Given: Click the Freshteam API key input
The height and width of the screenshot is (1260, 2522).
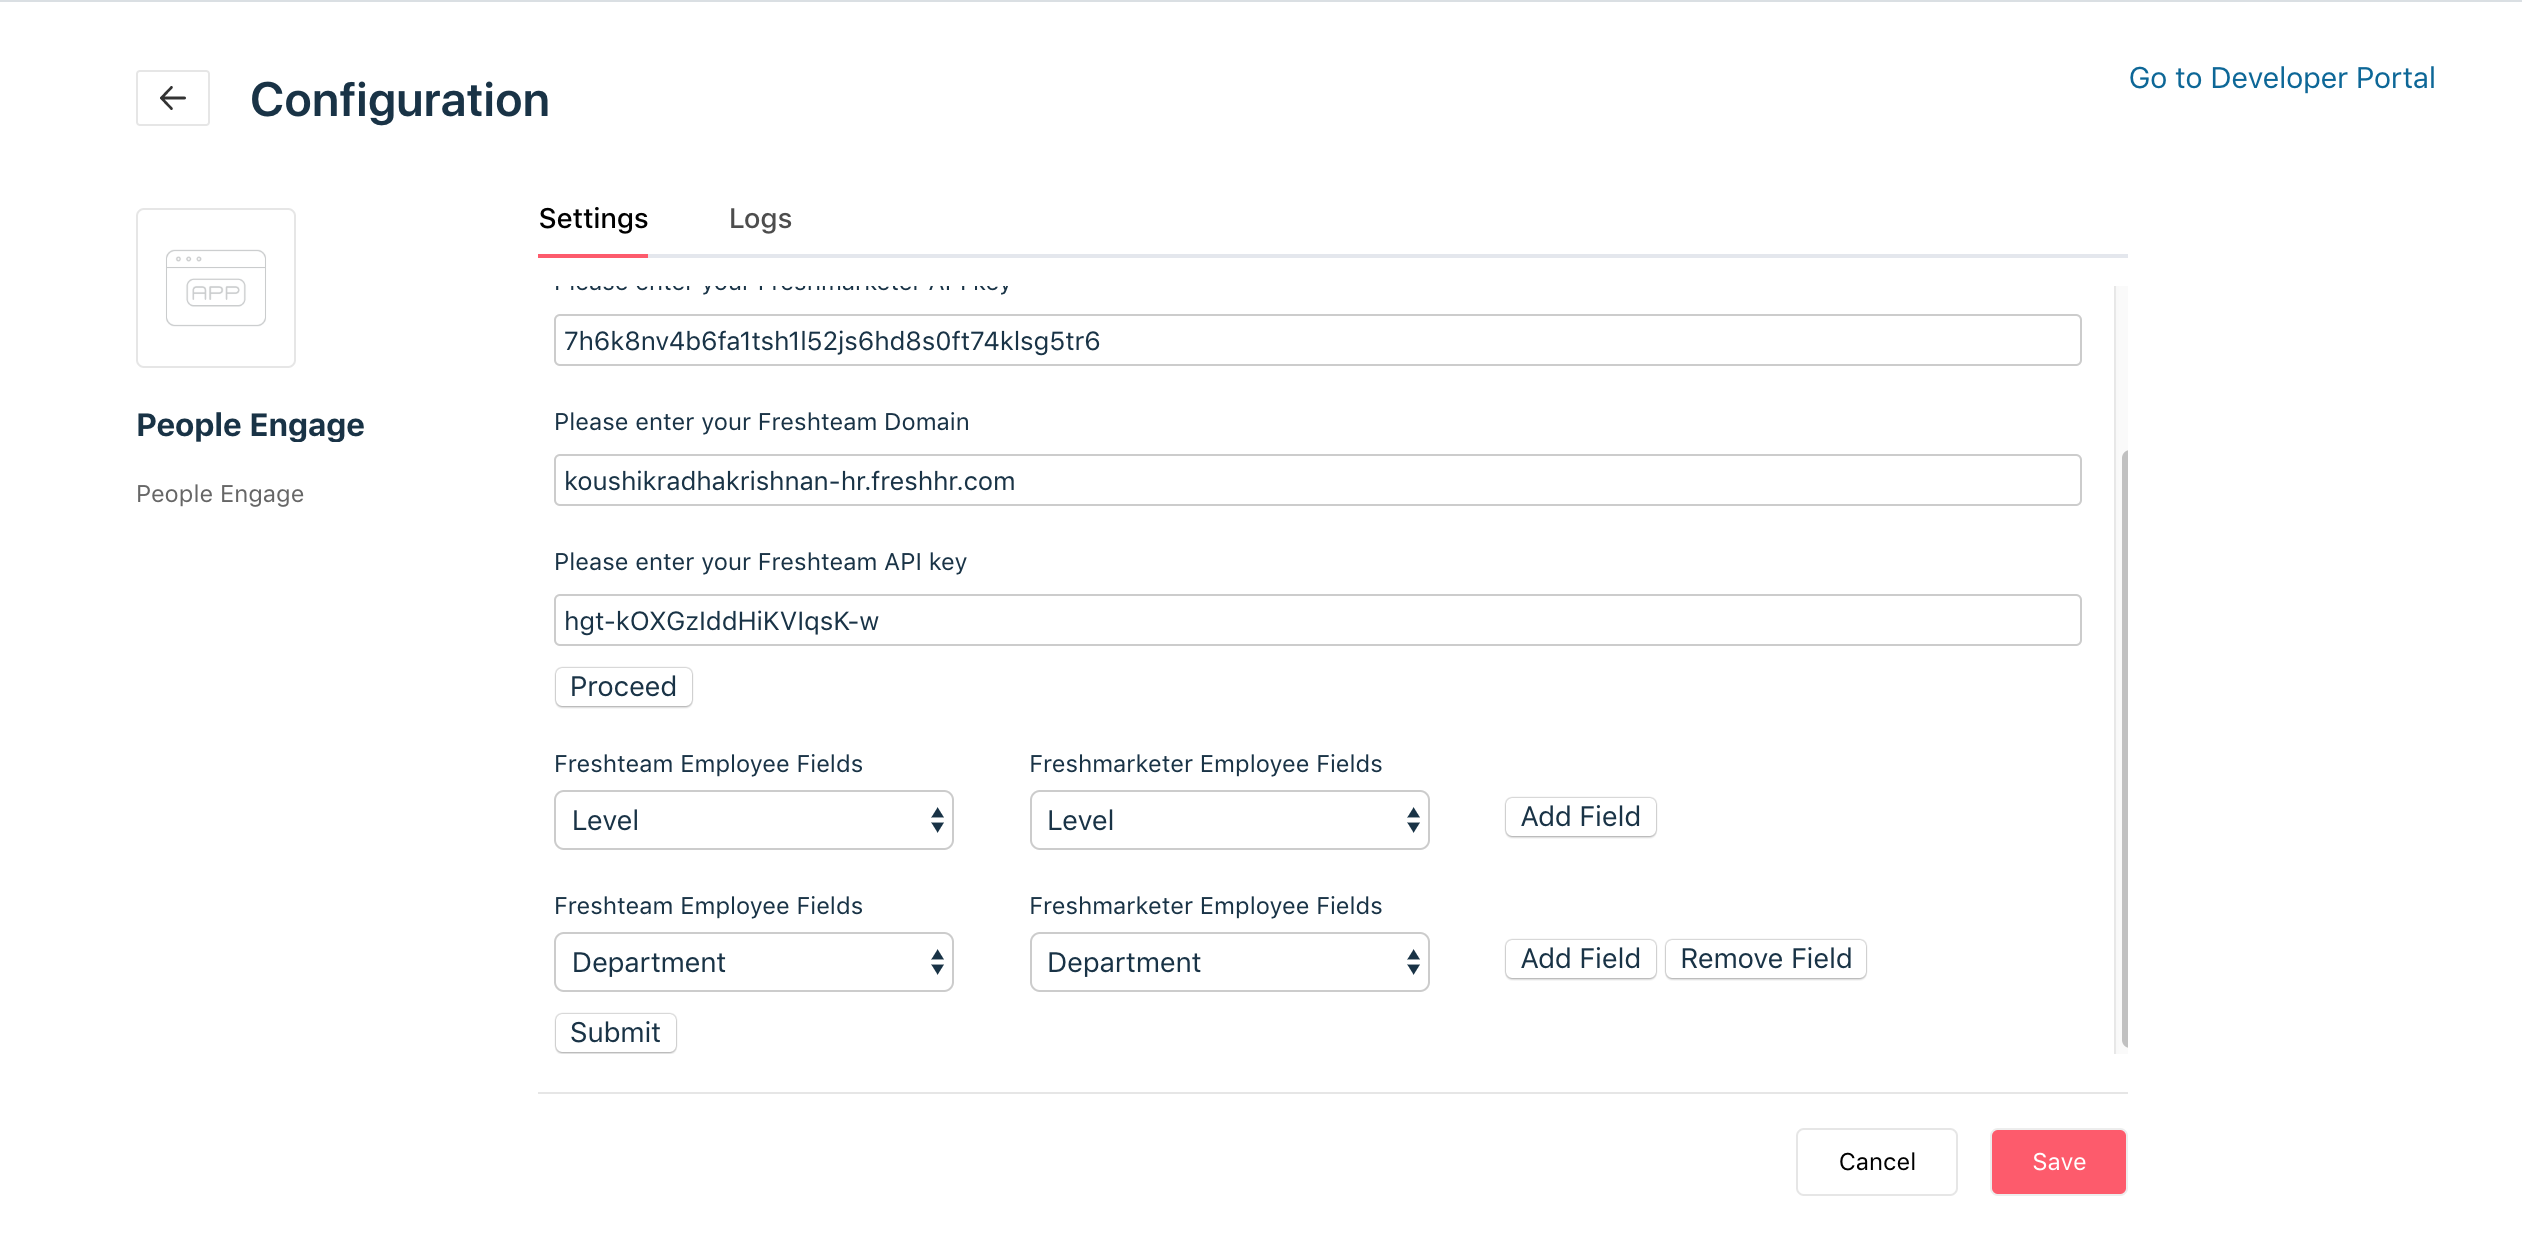Looking at the screenshot, I should point(1317,621).
